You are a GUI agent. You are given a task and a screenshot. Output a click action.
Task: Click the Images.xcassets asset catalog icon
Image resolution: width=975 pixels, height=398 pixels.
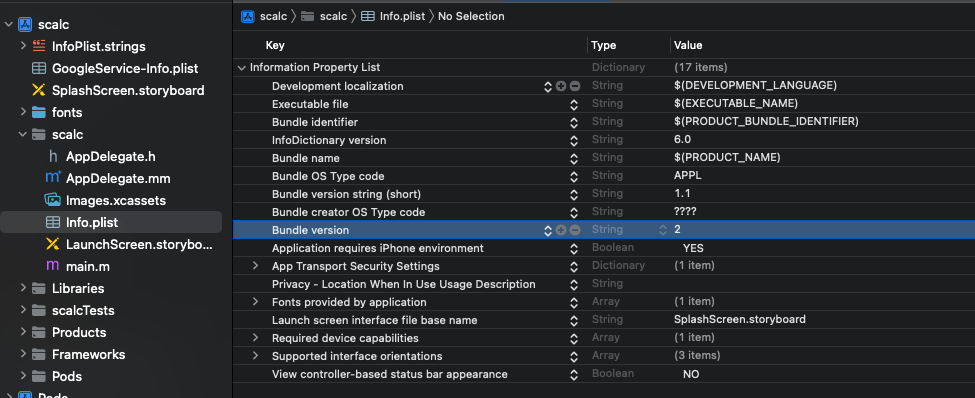click(53, 200)
